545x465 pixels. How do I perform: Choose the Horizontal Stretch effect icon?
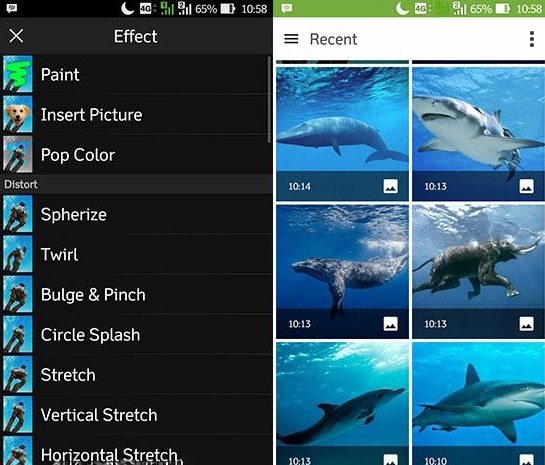[18, 451]
